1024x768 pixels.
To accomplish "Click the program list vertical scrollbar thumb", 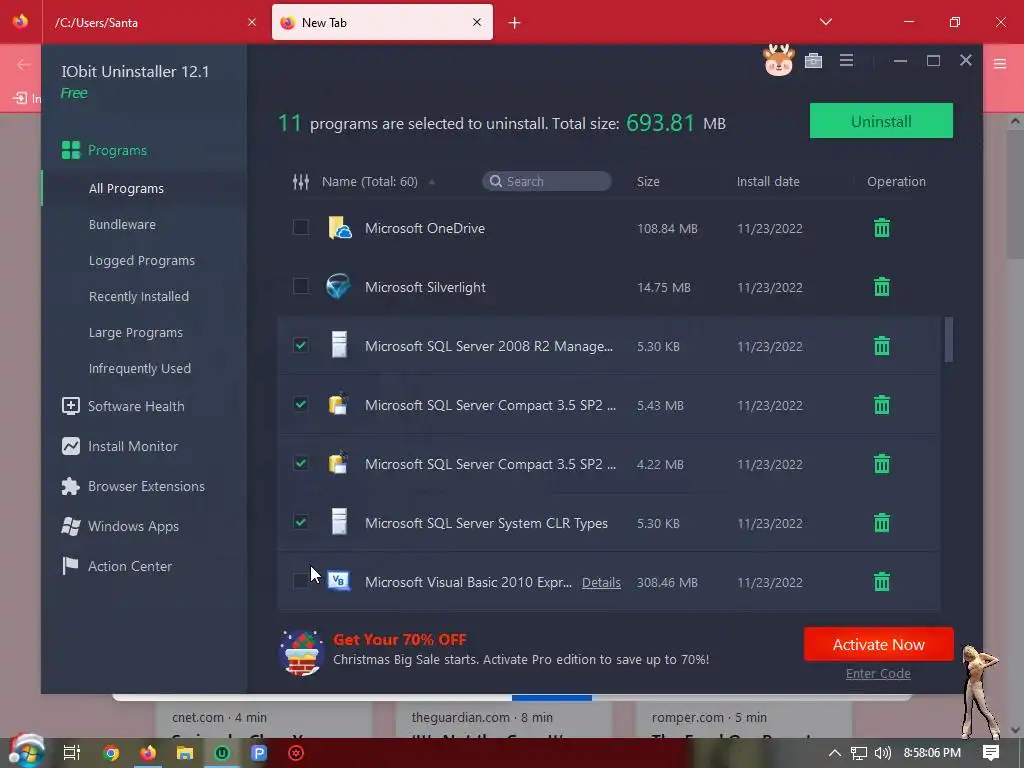I will point(948,339).
